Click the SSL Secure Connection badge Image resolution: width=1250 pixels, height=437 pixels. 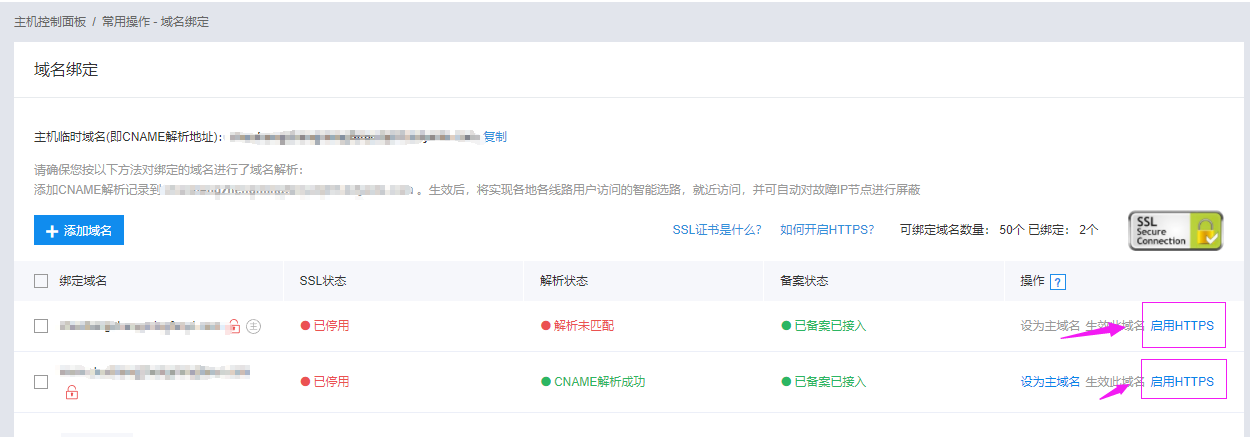(1175, 230)
